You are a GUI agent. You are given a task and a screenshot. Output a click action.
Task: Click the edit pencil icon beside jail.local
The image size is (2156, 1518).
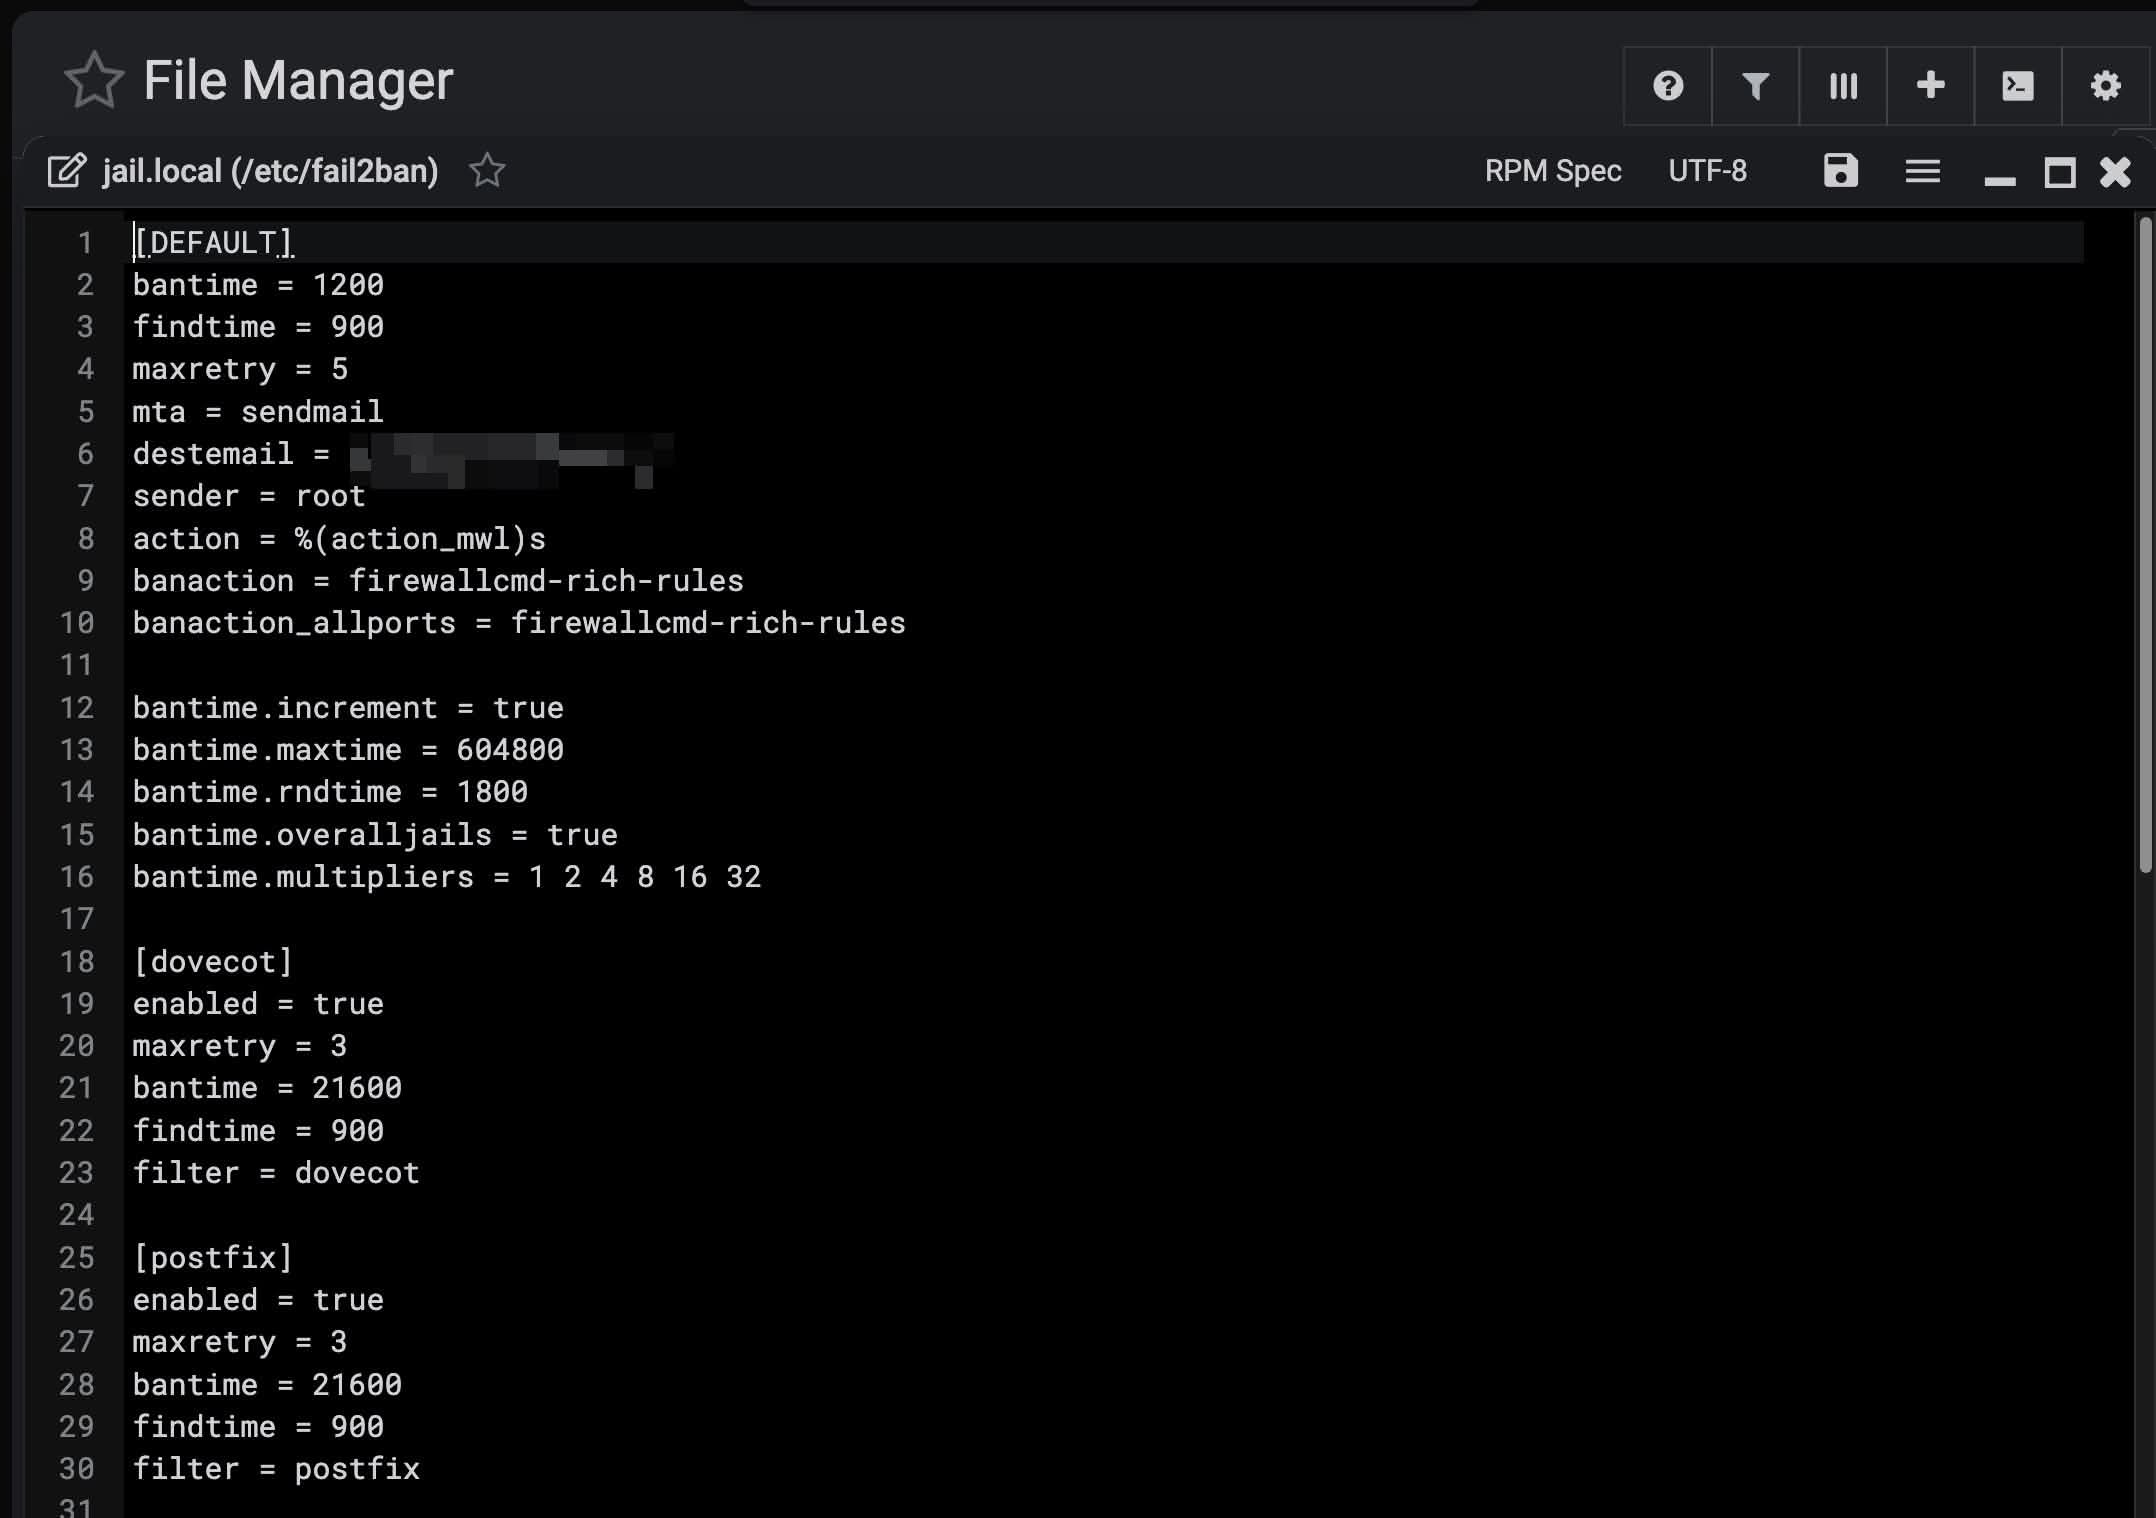(x=67, y=171)
